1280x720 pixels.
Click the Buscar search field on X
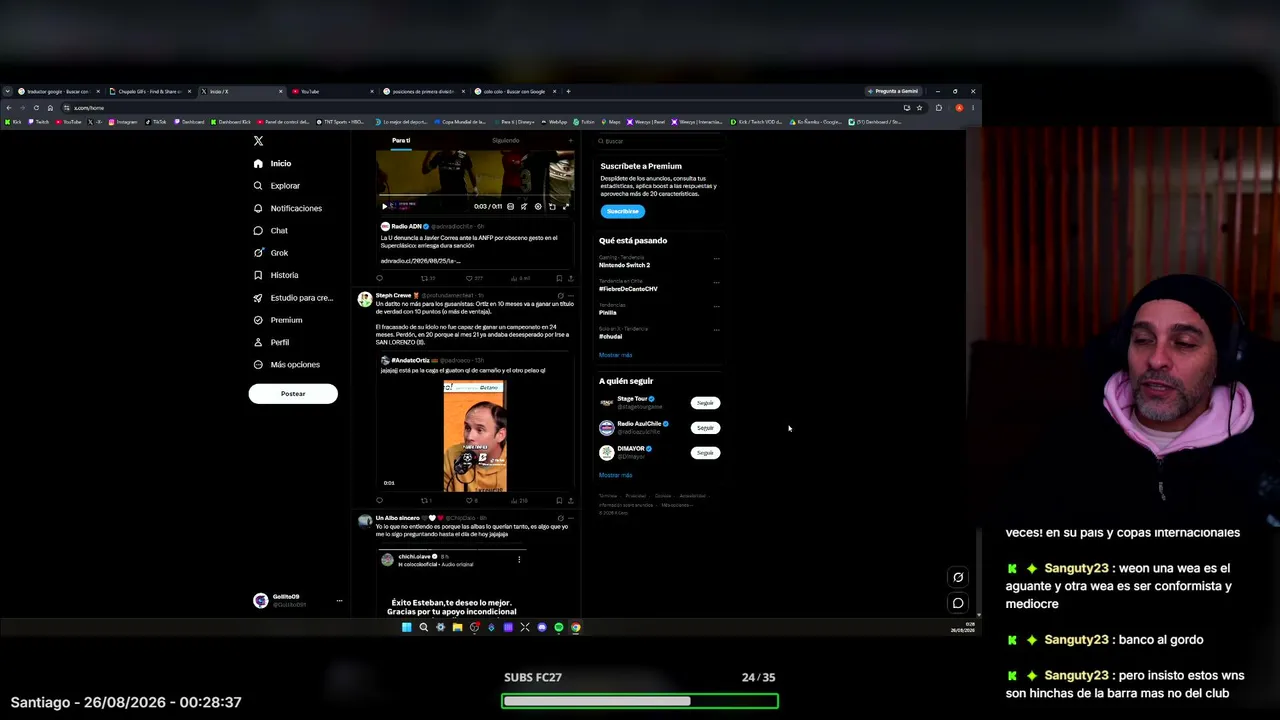[659, 141]
